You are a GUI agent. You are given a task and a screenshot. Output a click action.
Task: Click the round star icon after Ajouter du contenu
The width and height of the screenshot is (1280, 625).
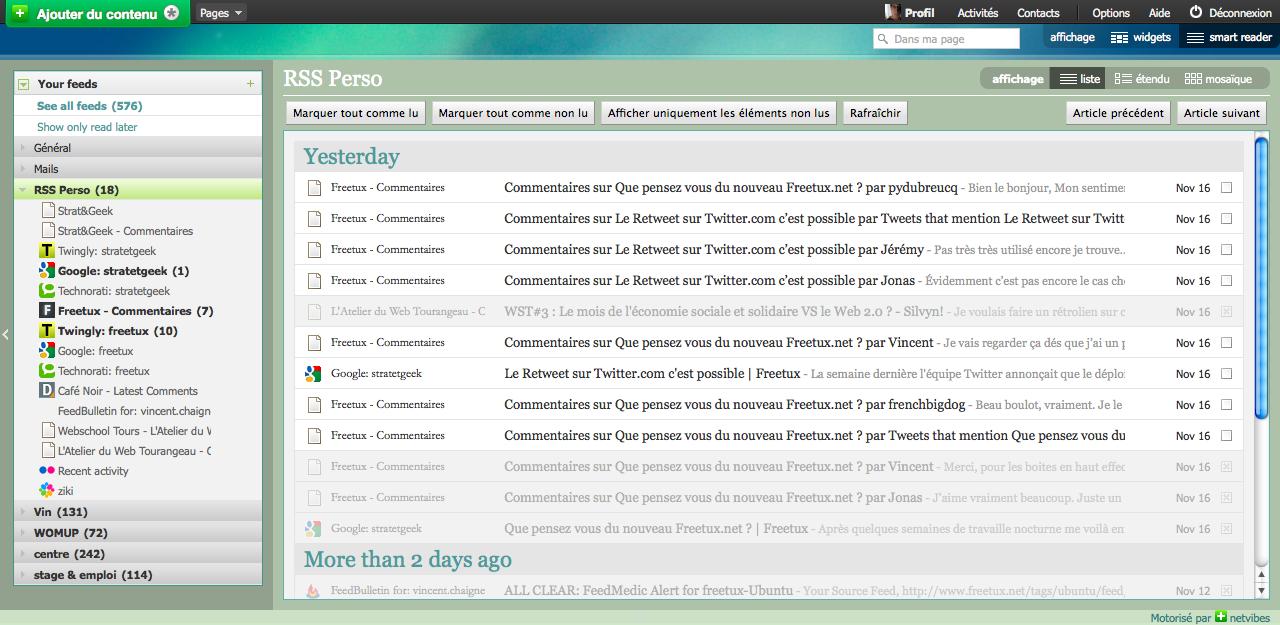(172, 13)
